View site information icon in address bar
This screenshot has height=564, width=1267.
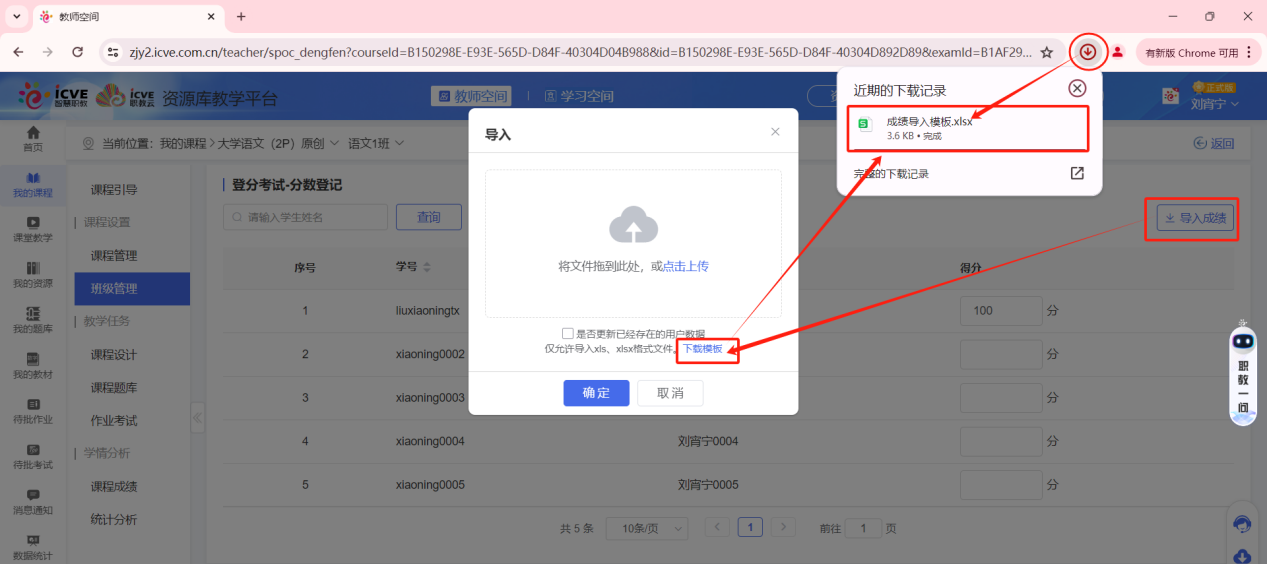tap(112, 52)
